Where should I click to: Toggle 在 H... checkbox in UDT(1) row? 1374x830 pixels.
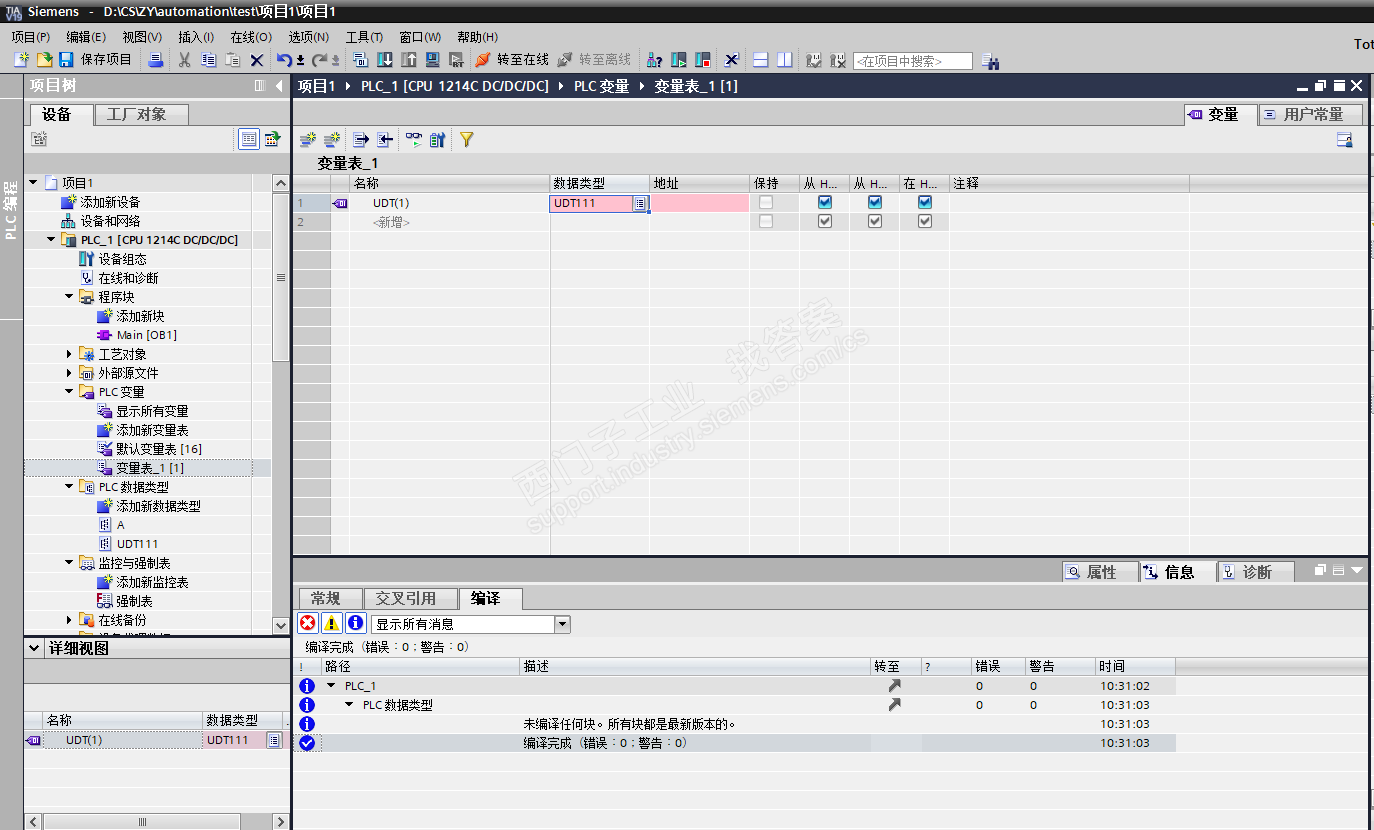point(925,203)
